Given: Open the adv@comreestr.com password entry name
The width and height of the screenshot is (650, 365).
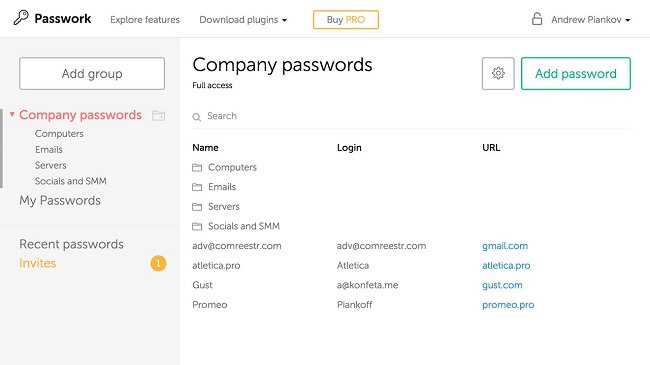Looking at the screenshot, I should (237, 246).
